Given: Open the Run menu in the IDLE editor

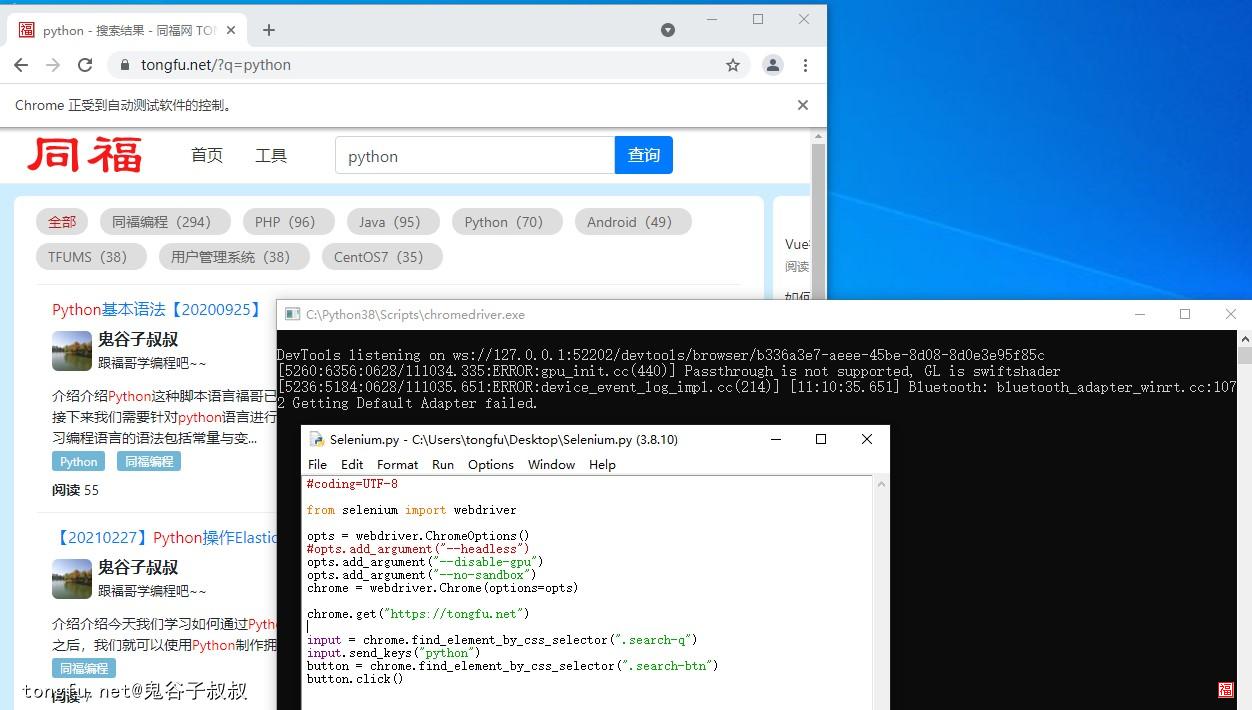Looking at the screenshot, I should (442, 464).
